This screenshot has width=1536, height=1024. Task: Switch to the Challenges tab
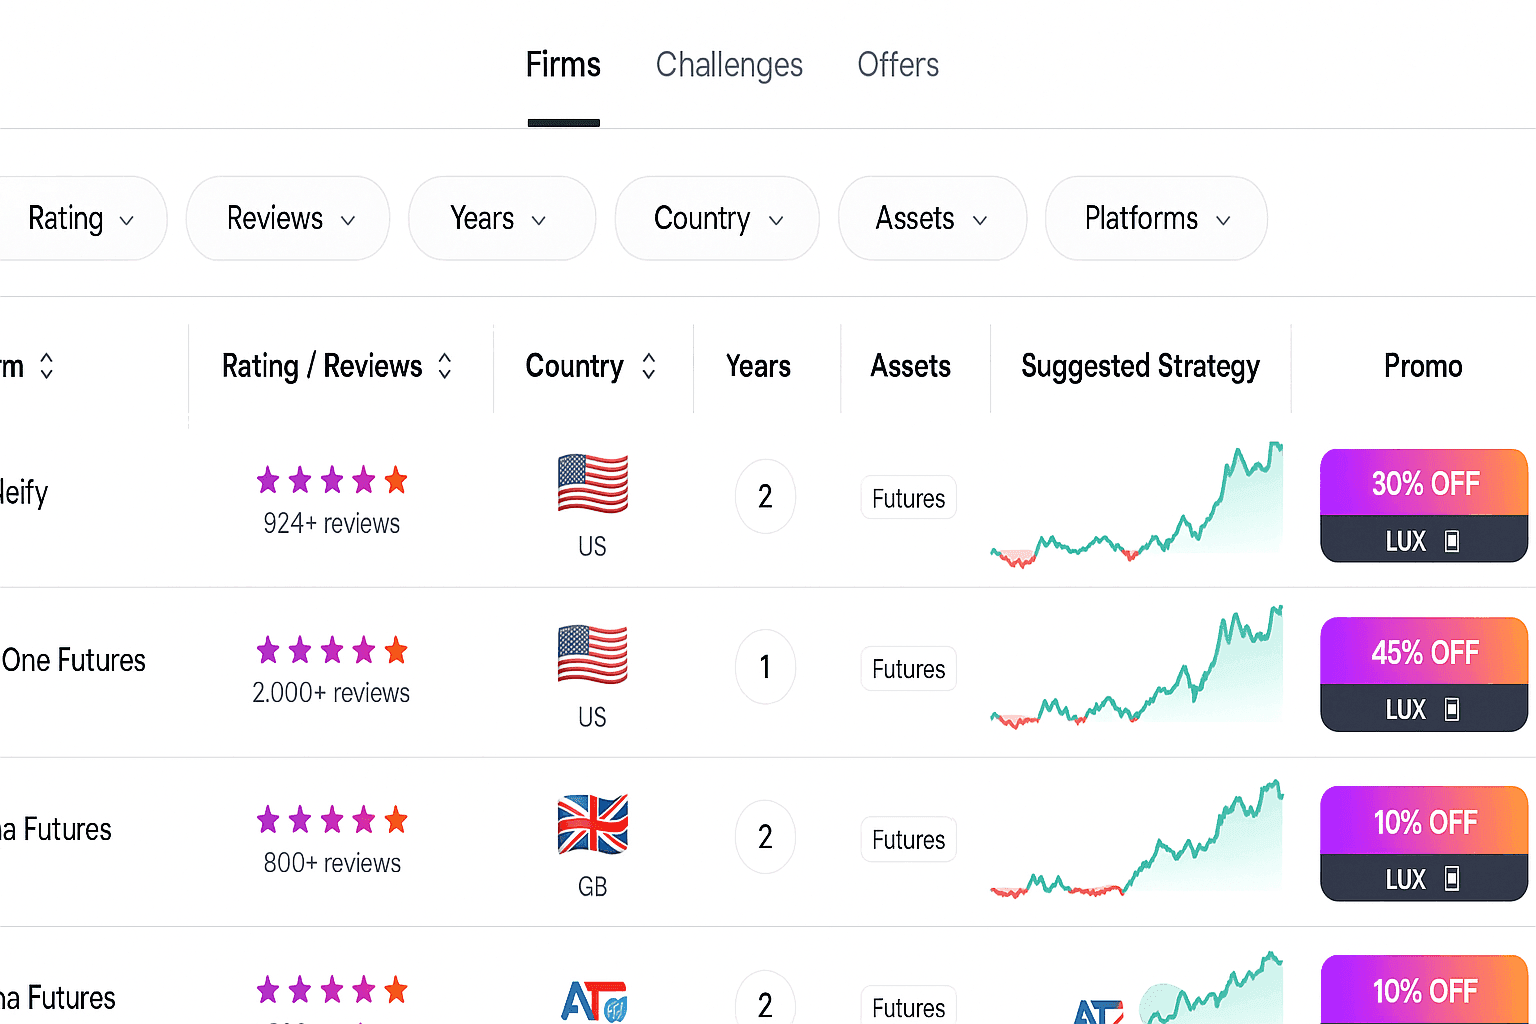729,65
